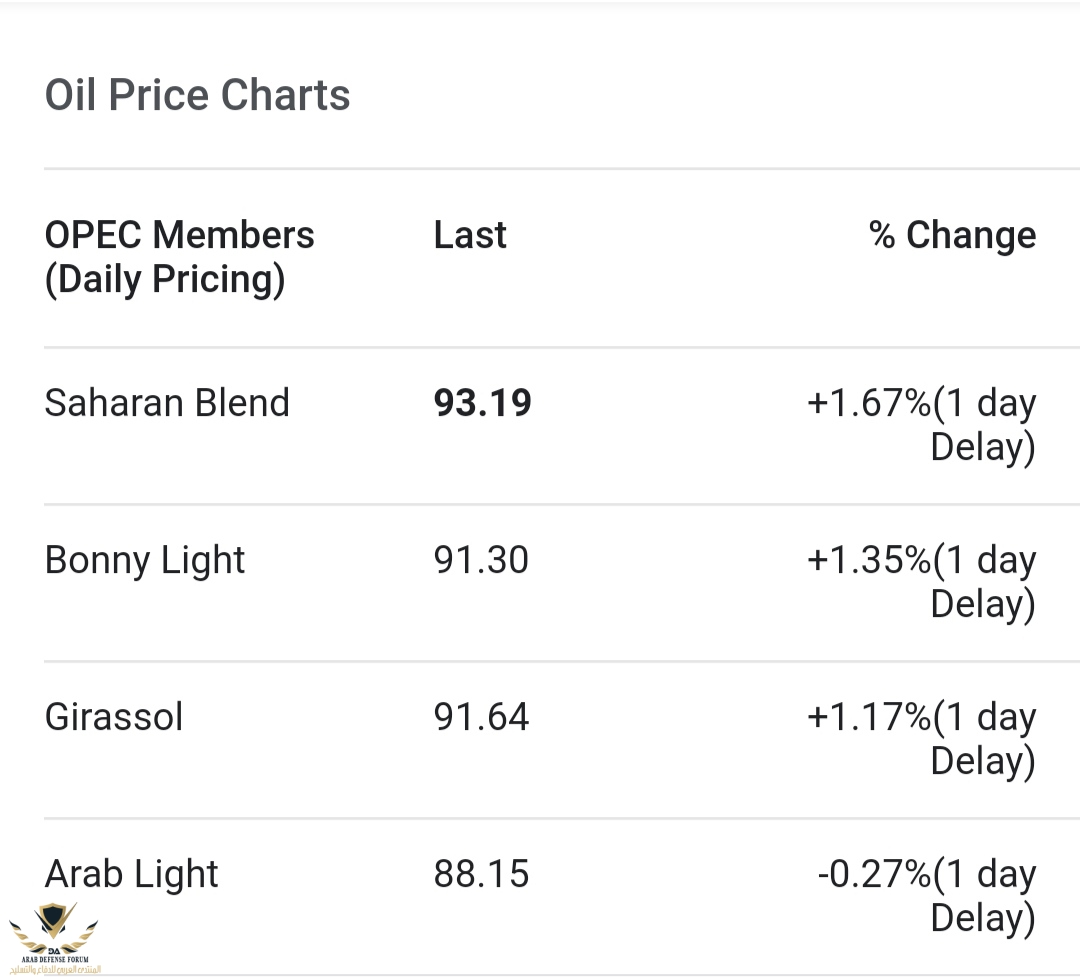Click the (Daily Pricing) subtitle text
Viewport: 1080px width, 977px height.
pyautogui.click(x=165, y=280)
